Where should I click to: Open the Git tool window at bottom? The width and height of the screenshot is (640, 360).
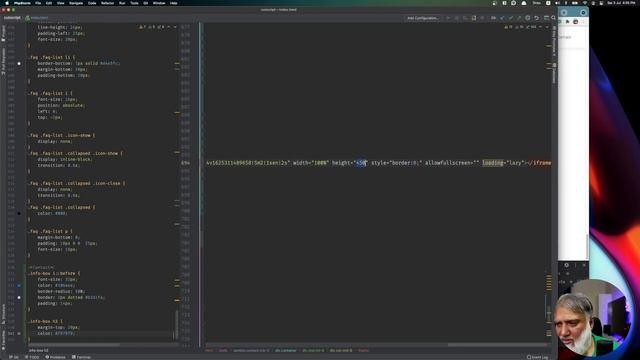coord(14,357)
